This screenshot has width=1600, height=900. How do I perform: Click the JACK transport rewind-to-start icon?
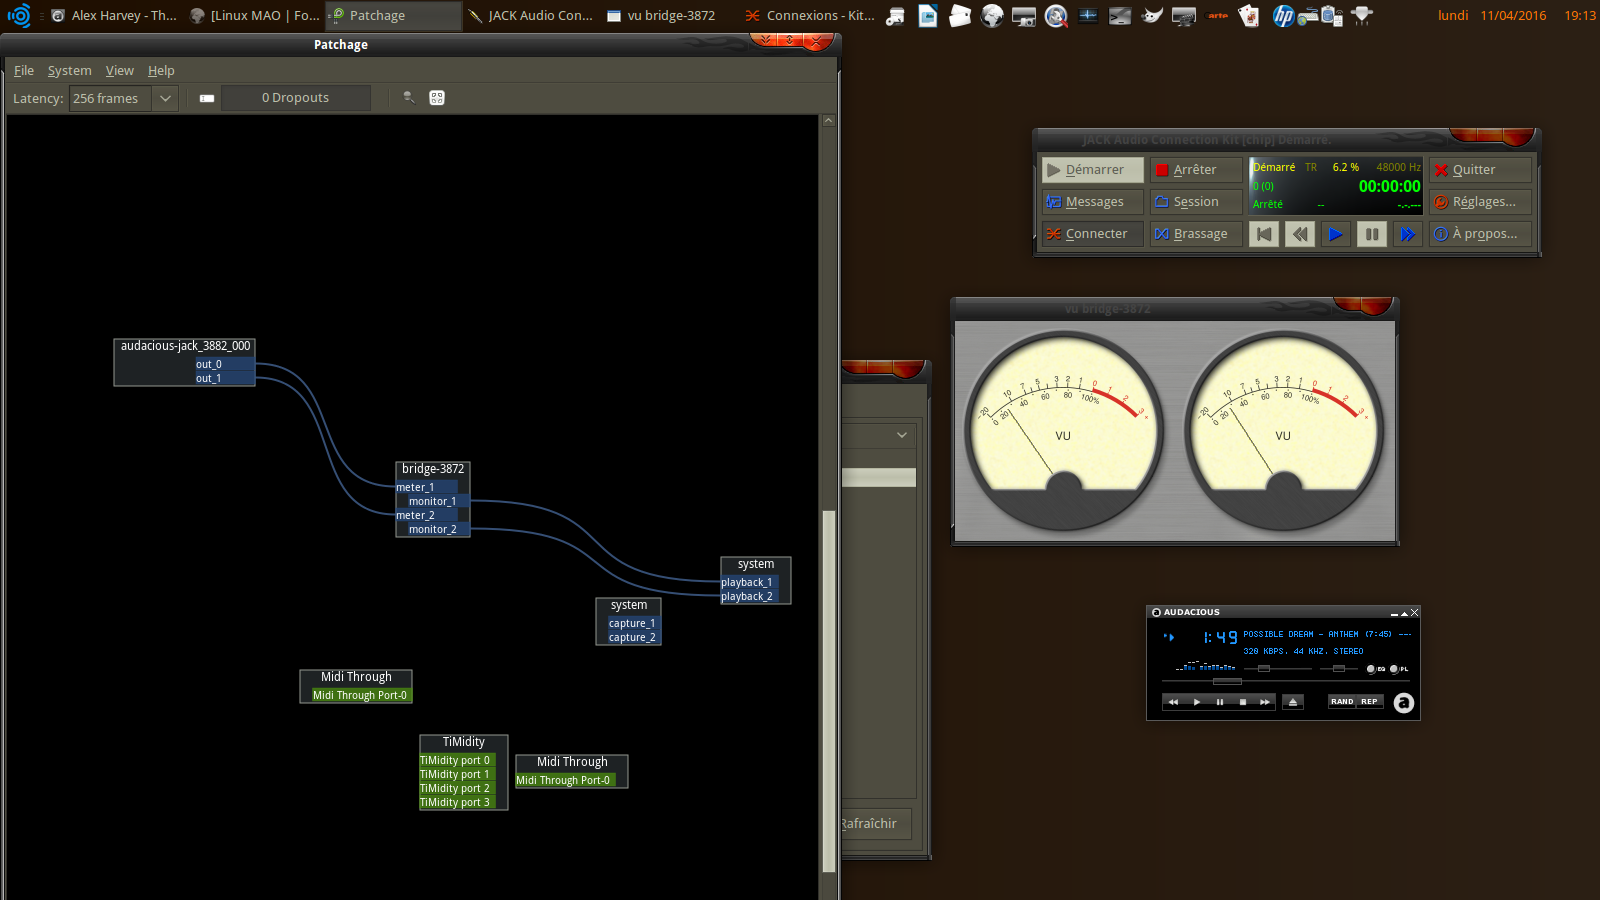coord(1264,234)
